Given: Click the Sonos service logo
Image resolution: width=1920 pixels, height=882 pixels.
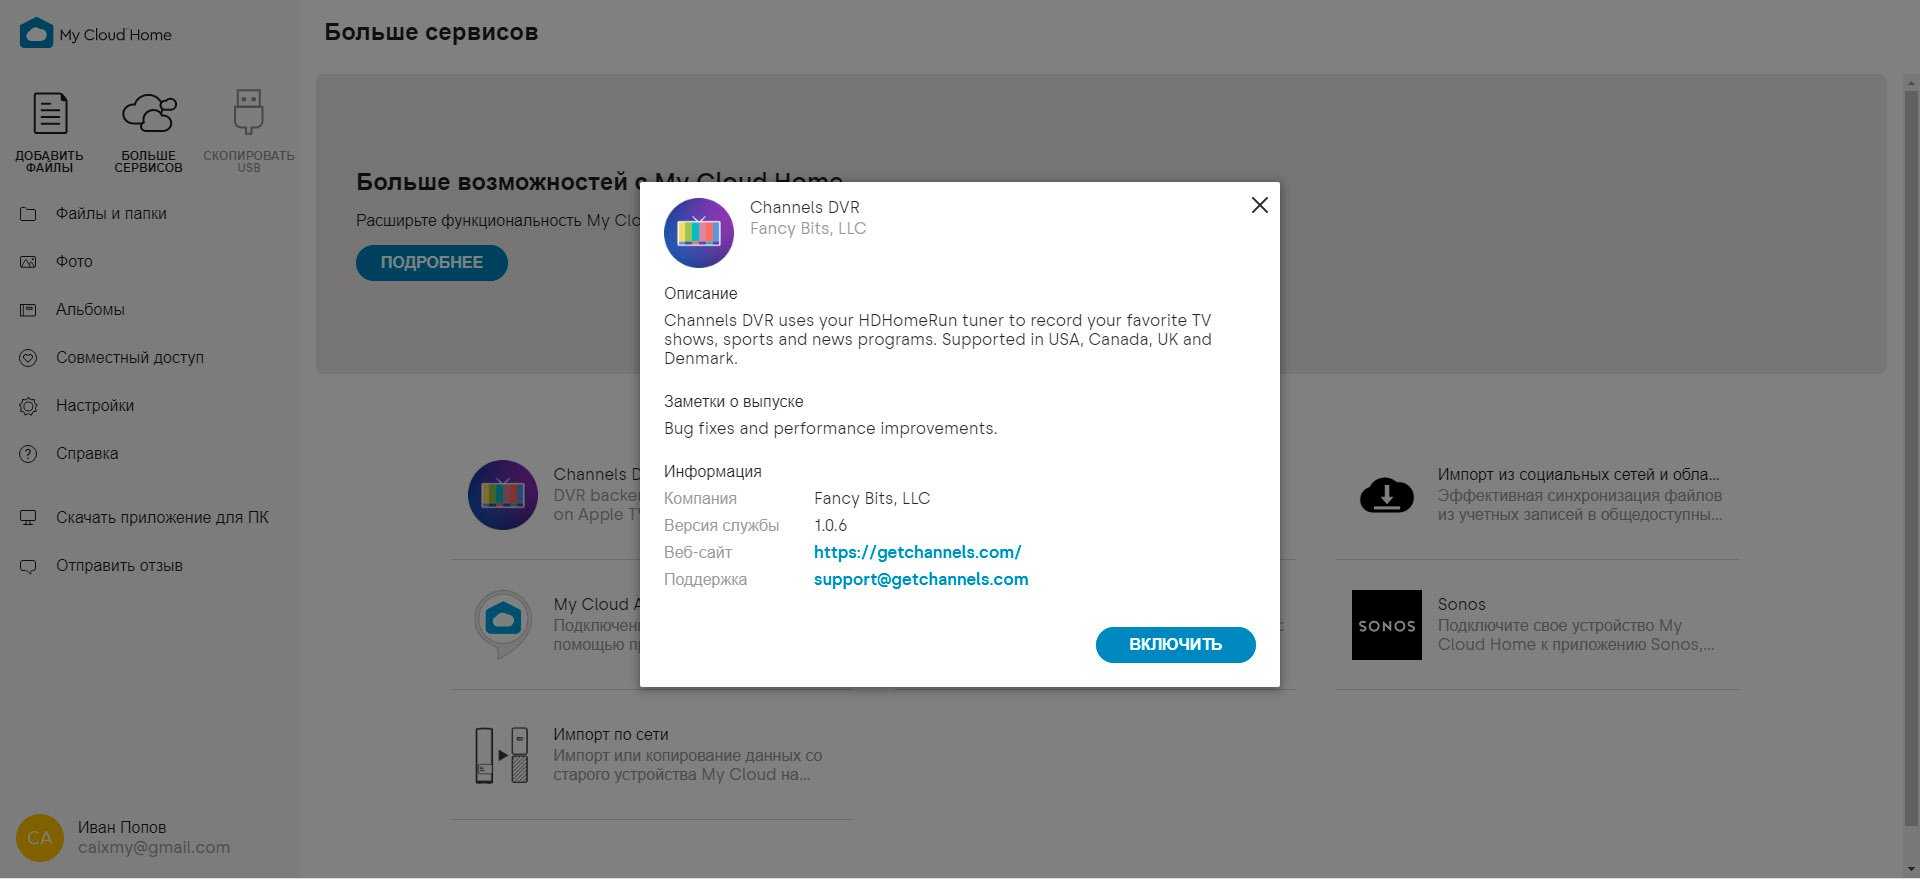Looking at the screenshot, I should [x=1386, y=625].
